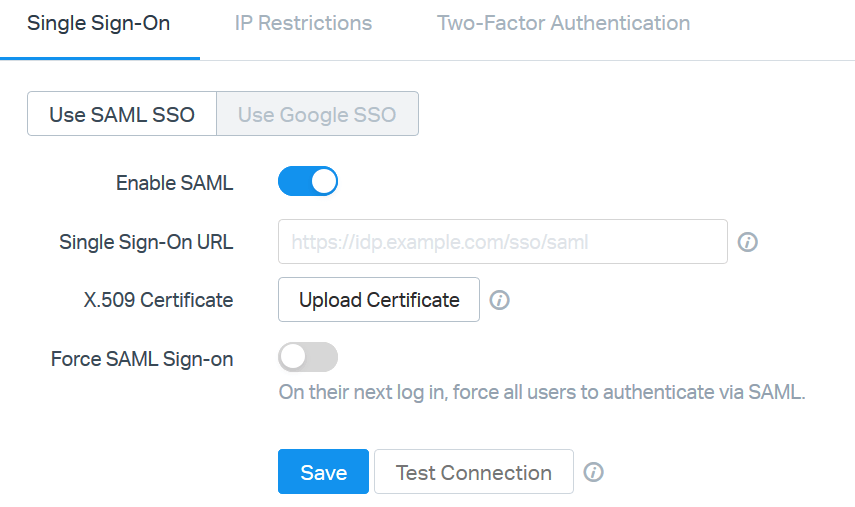
Task: Switch to Use Google SSO option
Action: (317, 114)
